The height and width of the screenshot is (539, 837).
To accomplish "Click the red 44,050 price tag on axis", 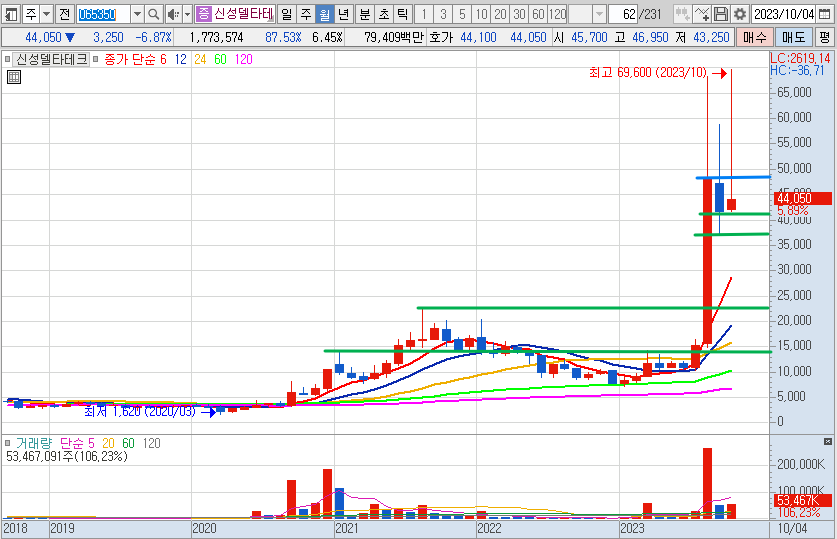I will point(802,199).
